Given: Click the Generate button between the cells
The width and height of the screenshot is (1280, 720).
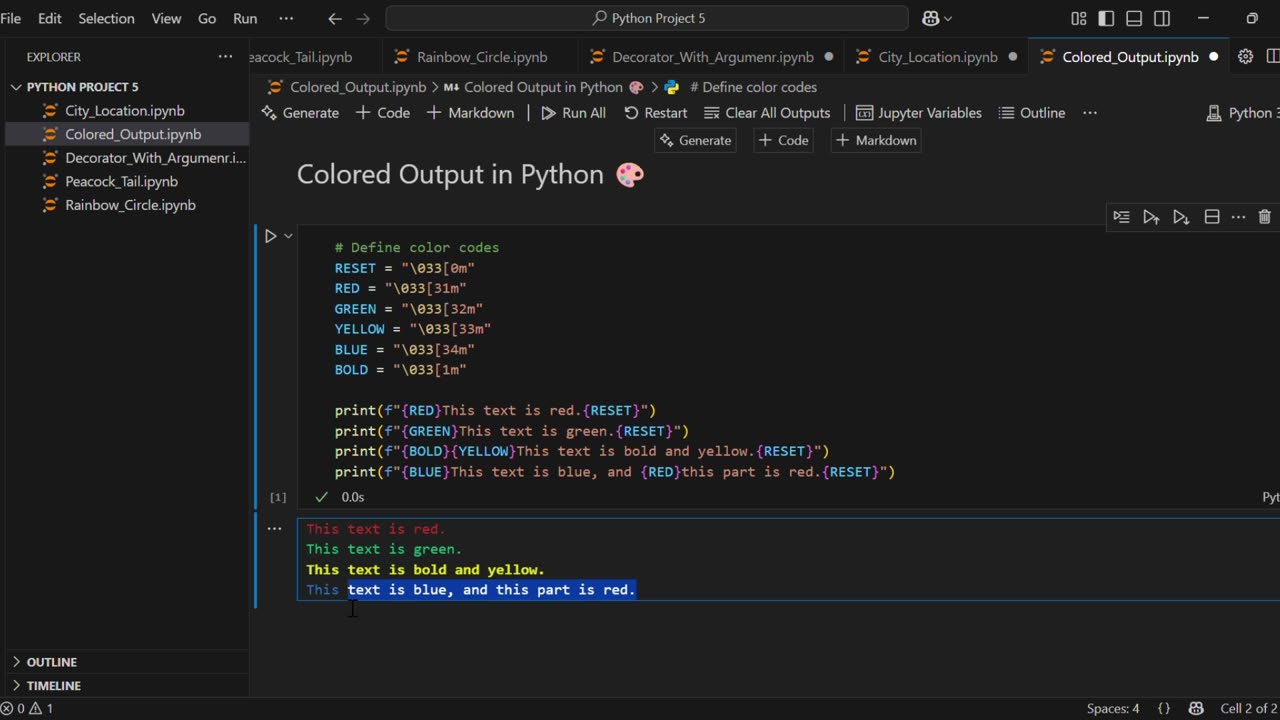Looking at the screenshot, I should pos(695,140).
